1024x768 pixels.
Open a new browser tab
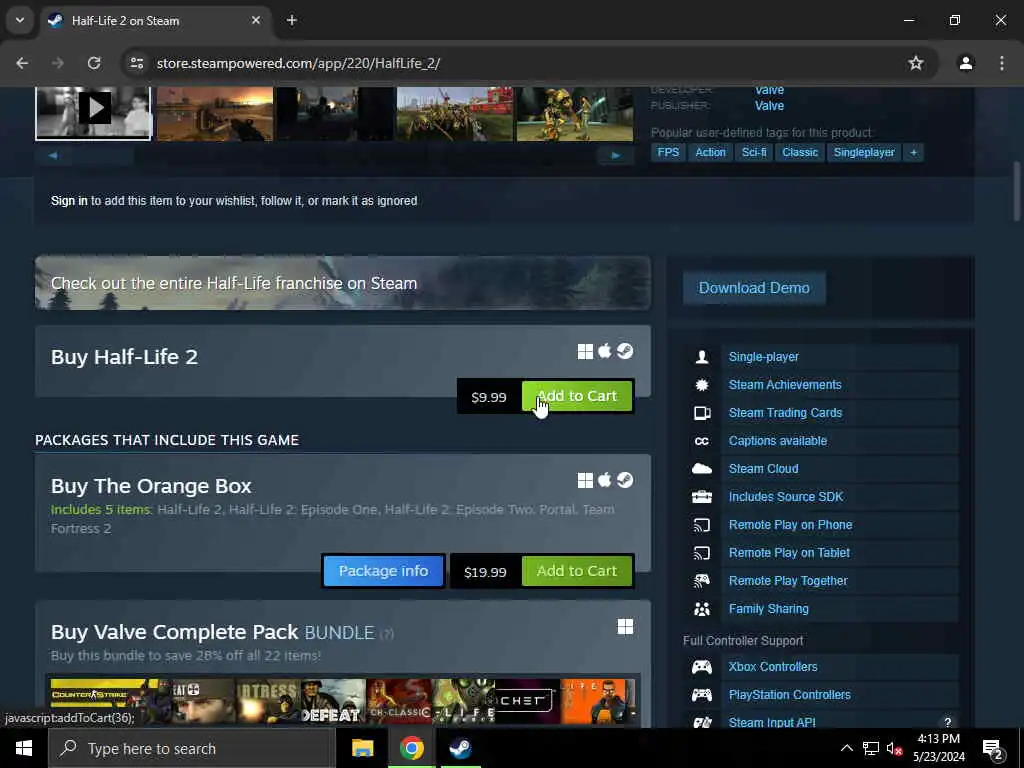point(292,20)
